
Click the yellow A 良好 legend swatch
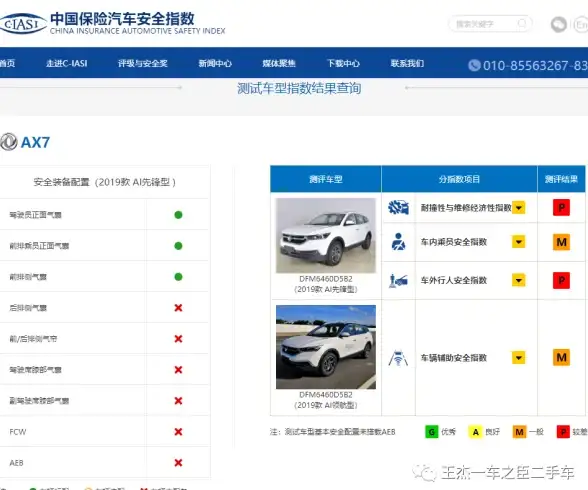point(475,432)
